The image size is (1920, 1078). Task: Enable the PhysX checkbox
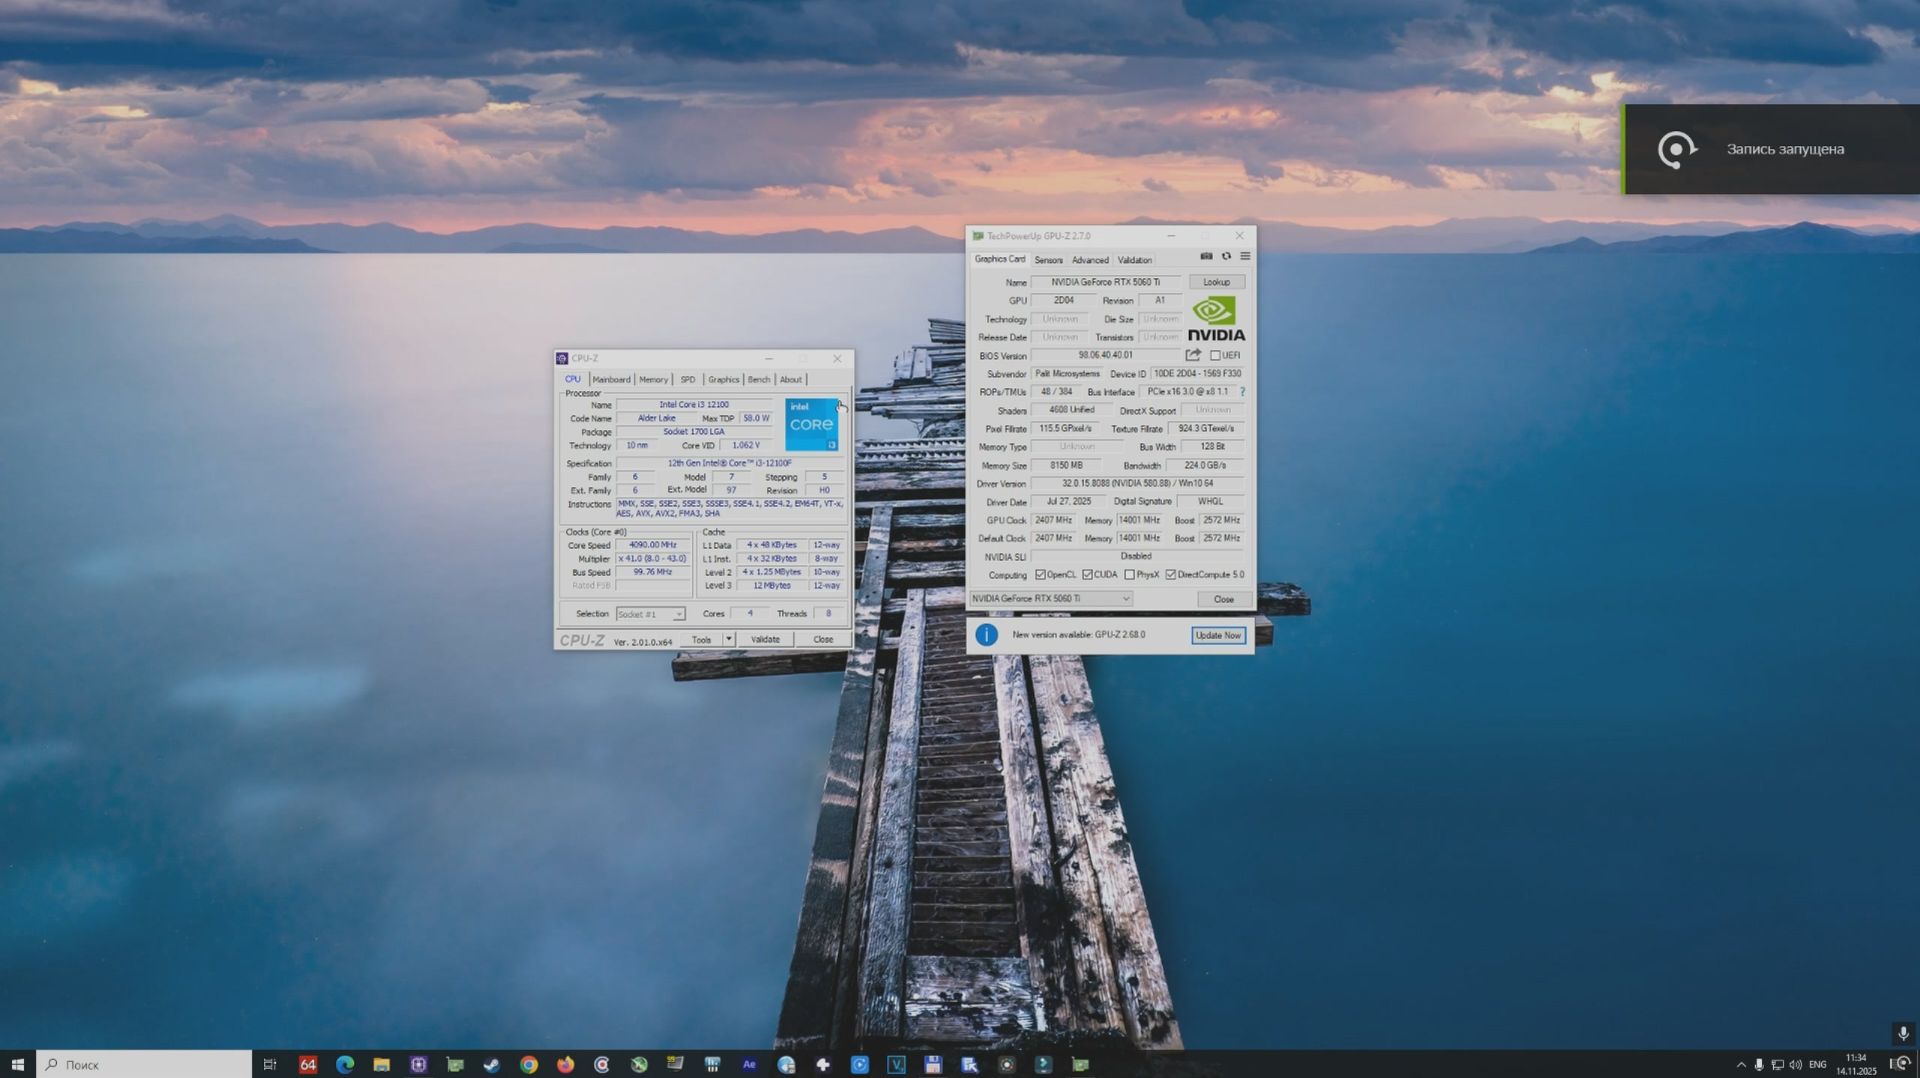[x=1130, y=575]
